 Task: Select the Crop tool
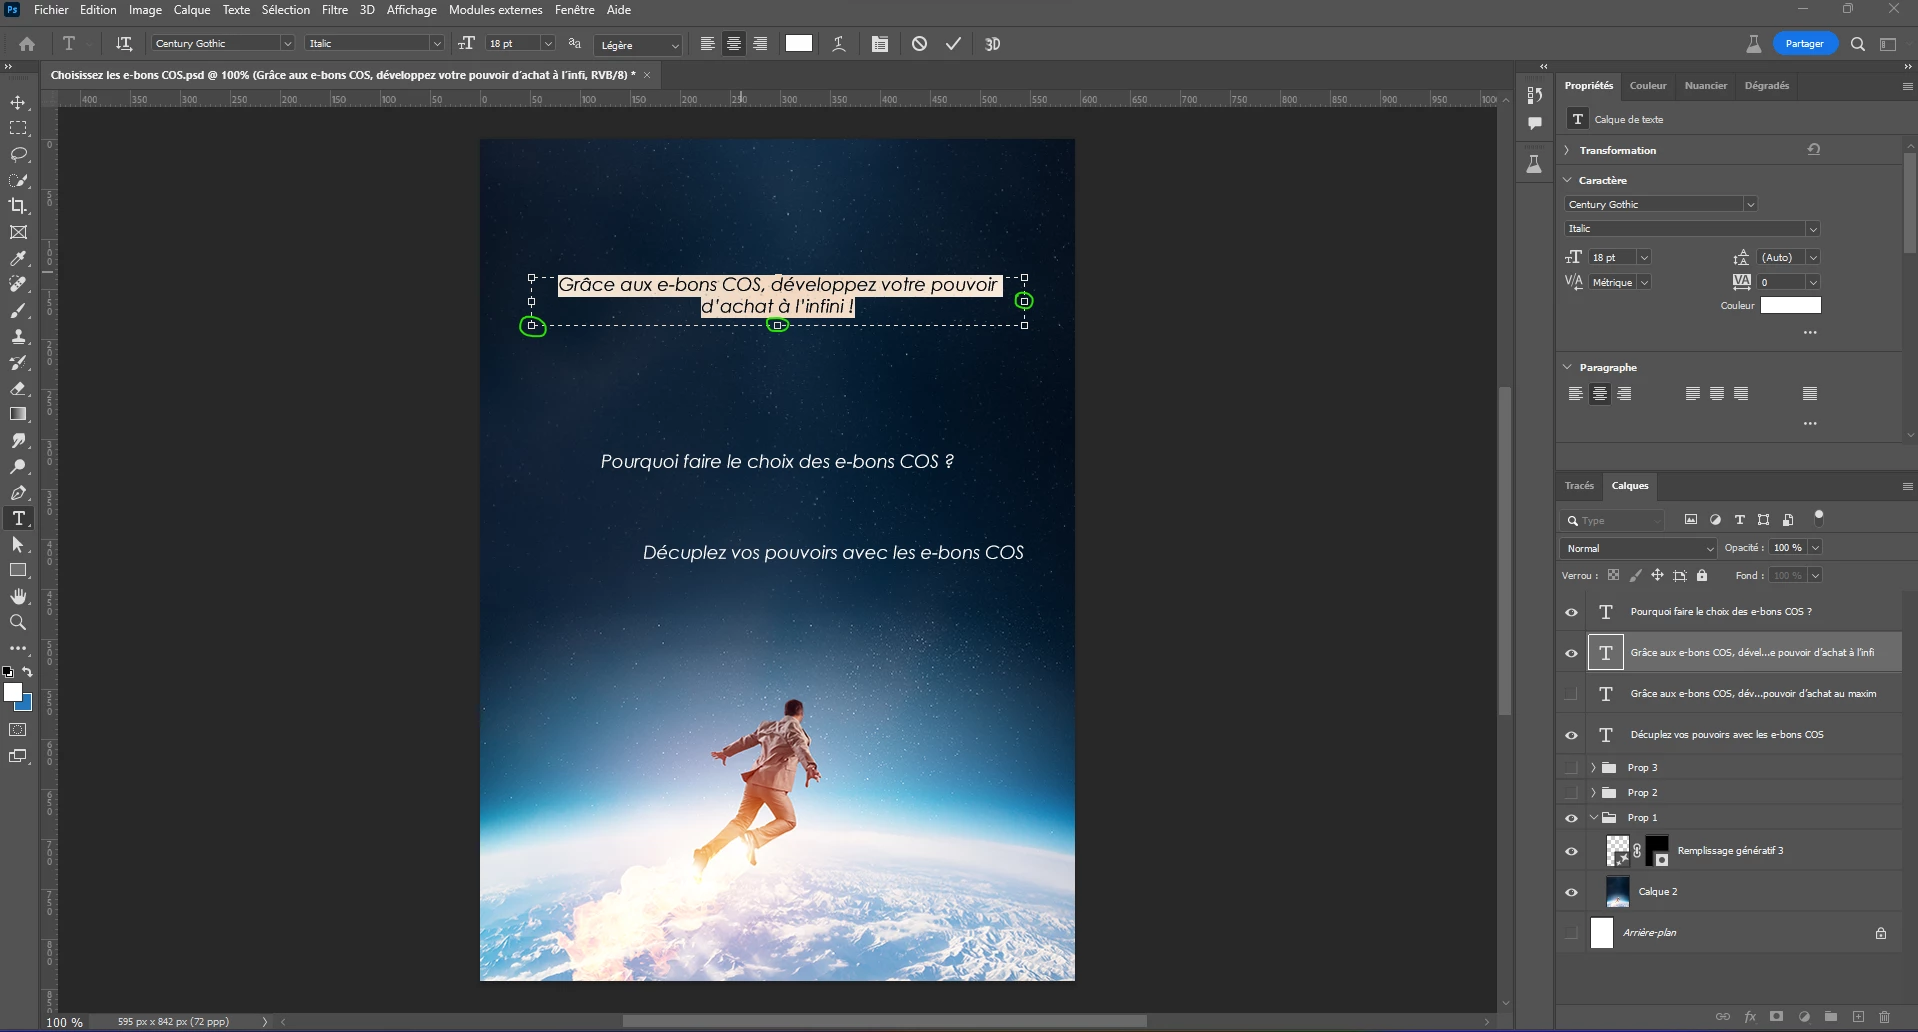click(x=18, y=206)
